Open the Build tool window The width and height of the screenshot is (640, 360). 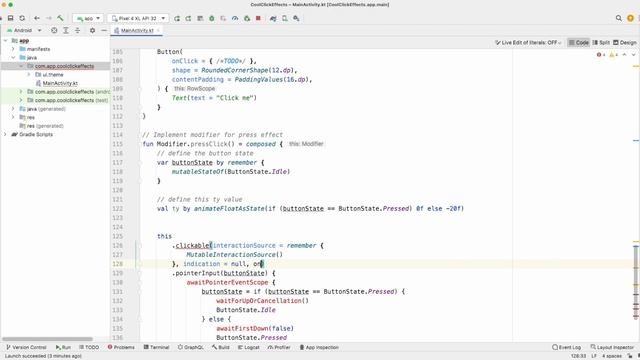click(220, 347)
